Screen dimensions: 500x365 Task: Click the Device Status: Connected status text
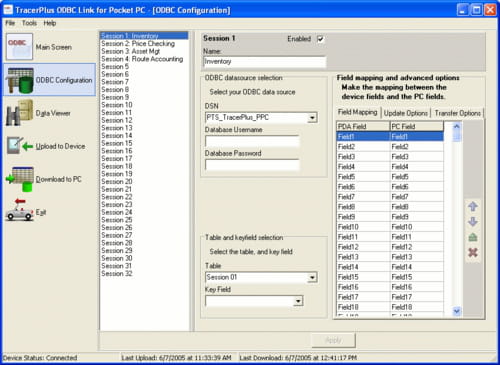coord(40,358)
